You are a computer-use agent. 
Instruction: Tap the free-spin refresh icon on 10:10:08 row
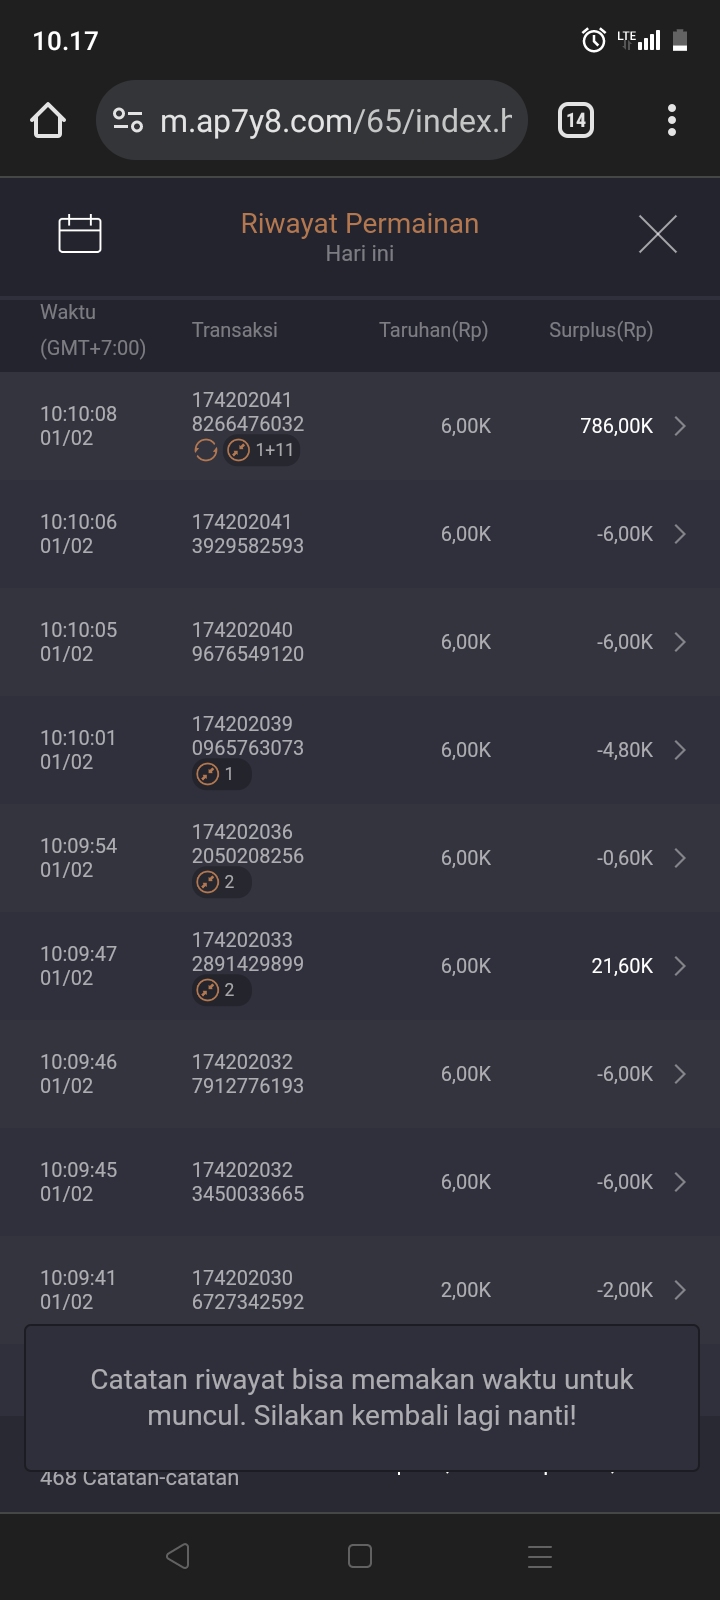click(206, 451)
